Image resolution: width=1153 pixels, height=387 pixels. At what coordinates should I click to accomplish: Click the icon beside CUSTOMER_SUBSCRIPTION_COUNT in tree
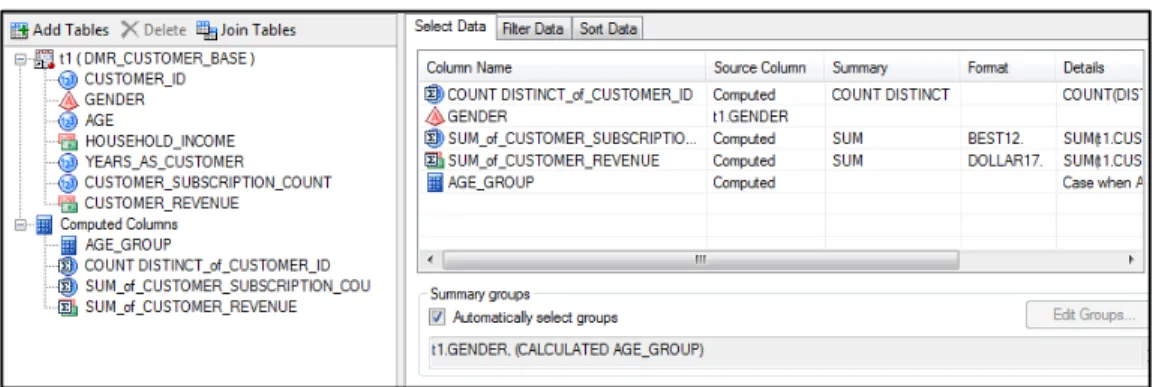pyautogui.click(x=68, y=182)
